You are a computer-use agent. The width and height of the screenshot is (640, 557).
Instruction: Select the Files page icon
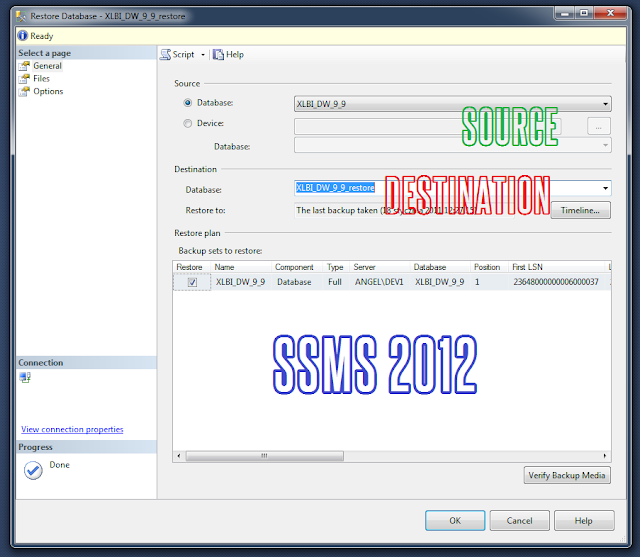(24, 79)
